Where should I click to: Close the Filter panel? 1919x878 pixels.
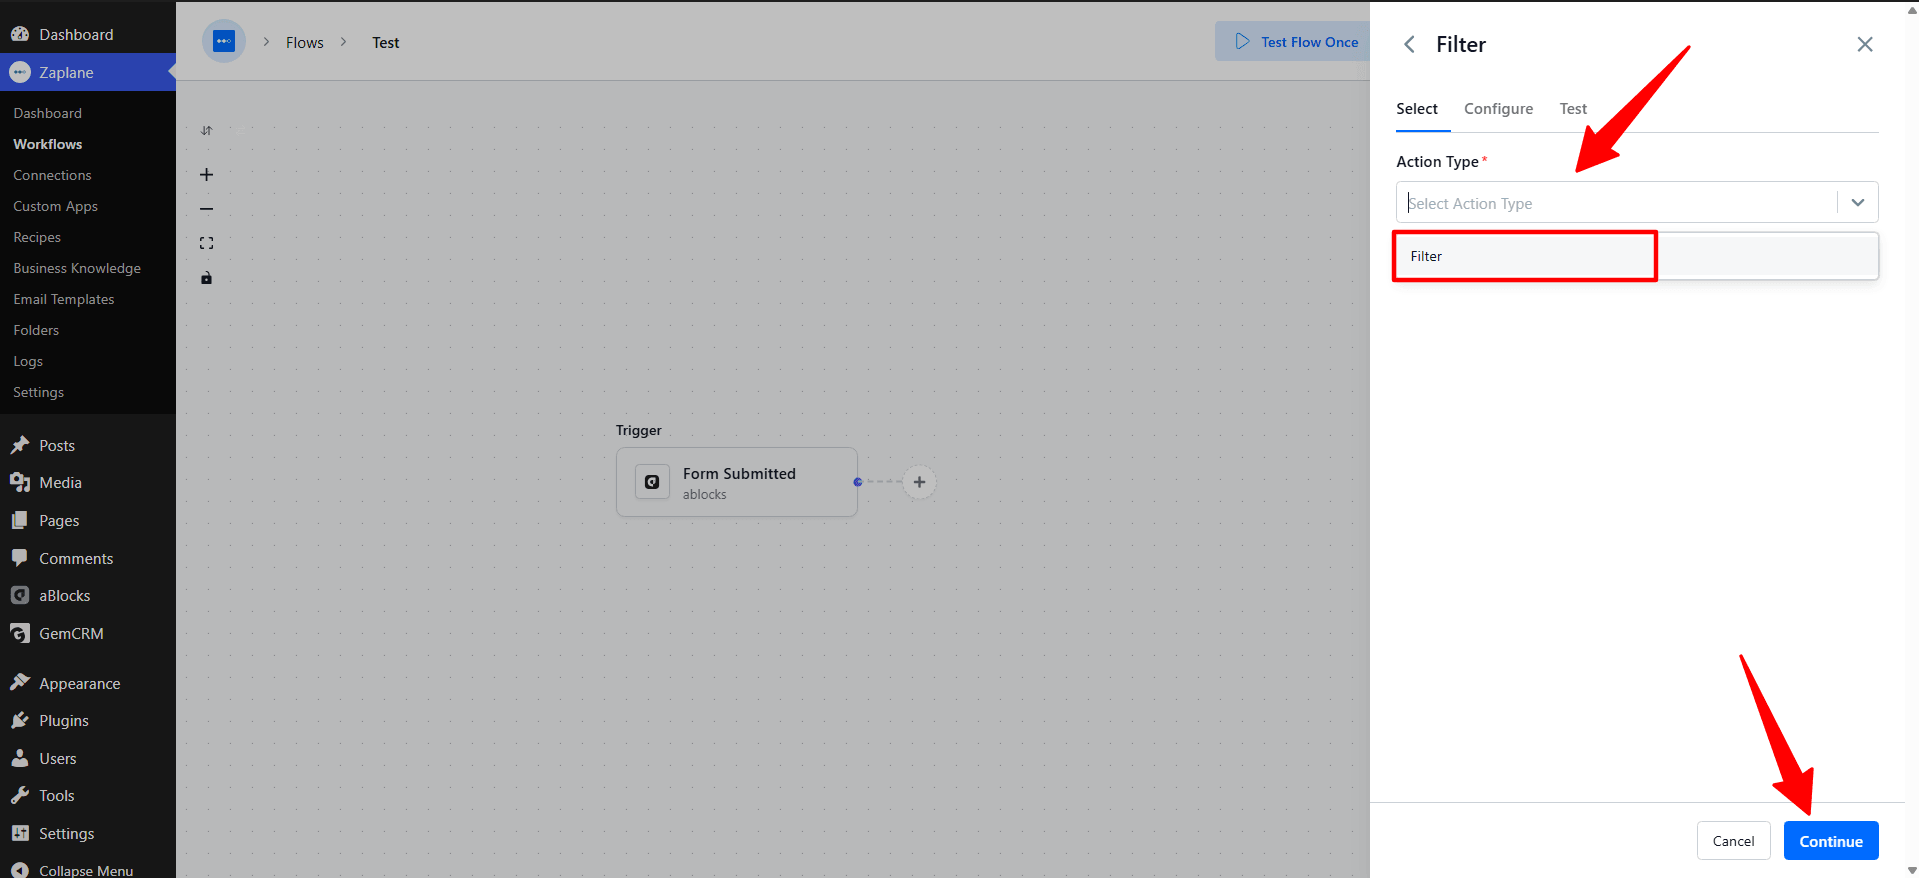coord(1865,44)
